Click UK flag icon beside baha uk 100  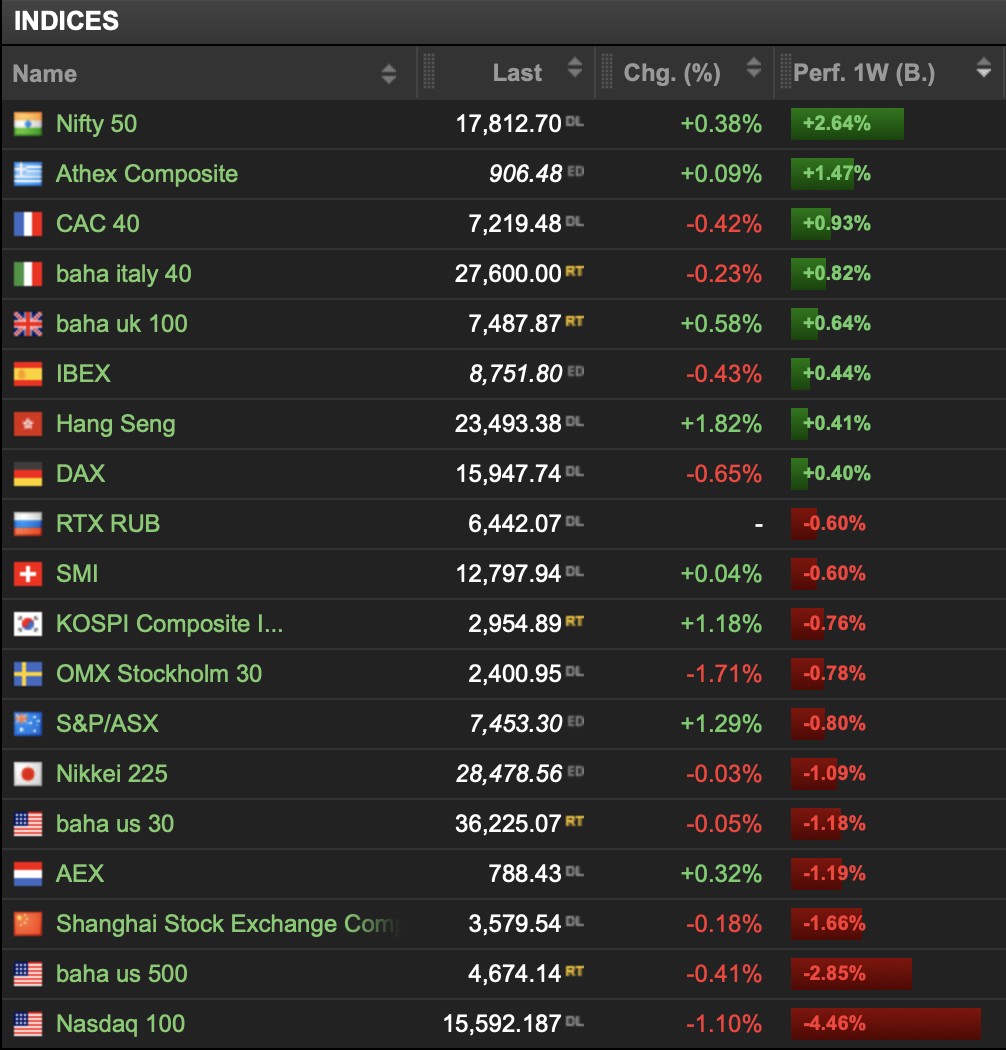tap(28, 324)
